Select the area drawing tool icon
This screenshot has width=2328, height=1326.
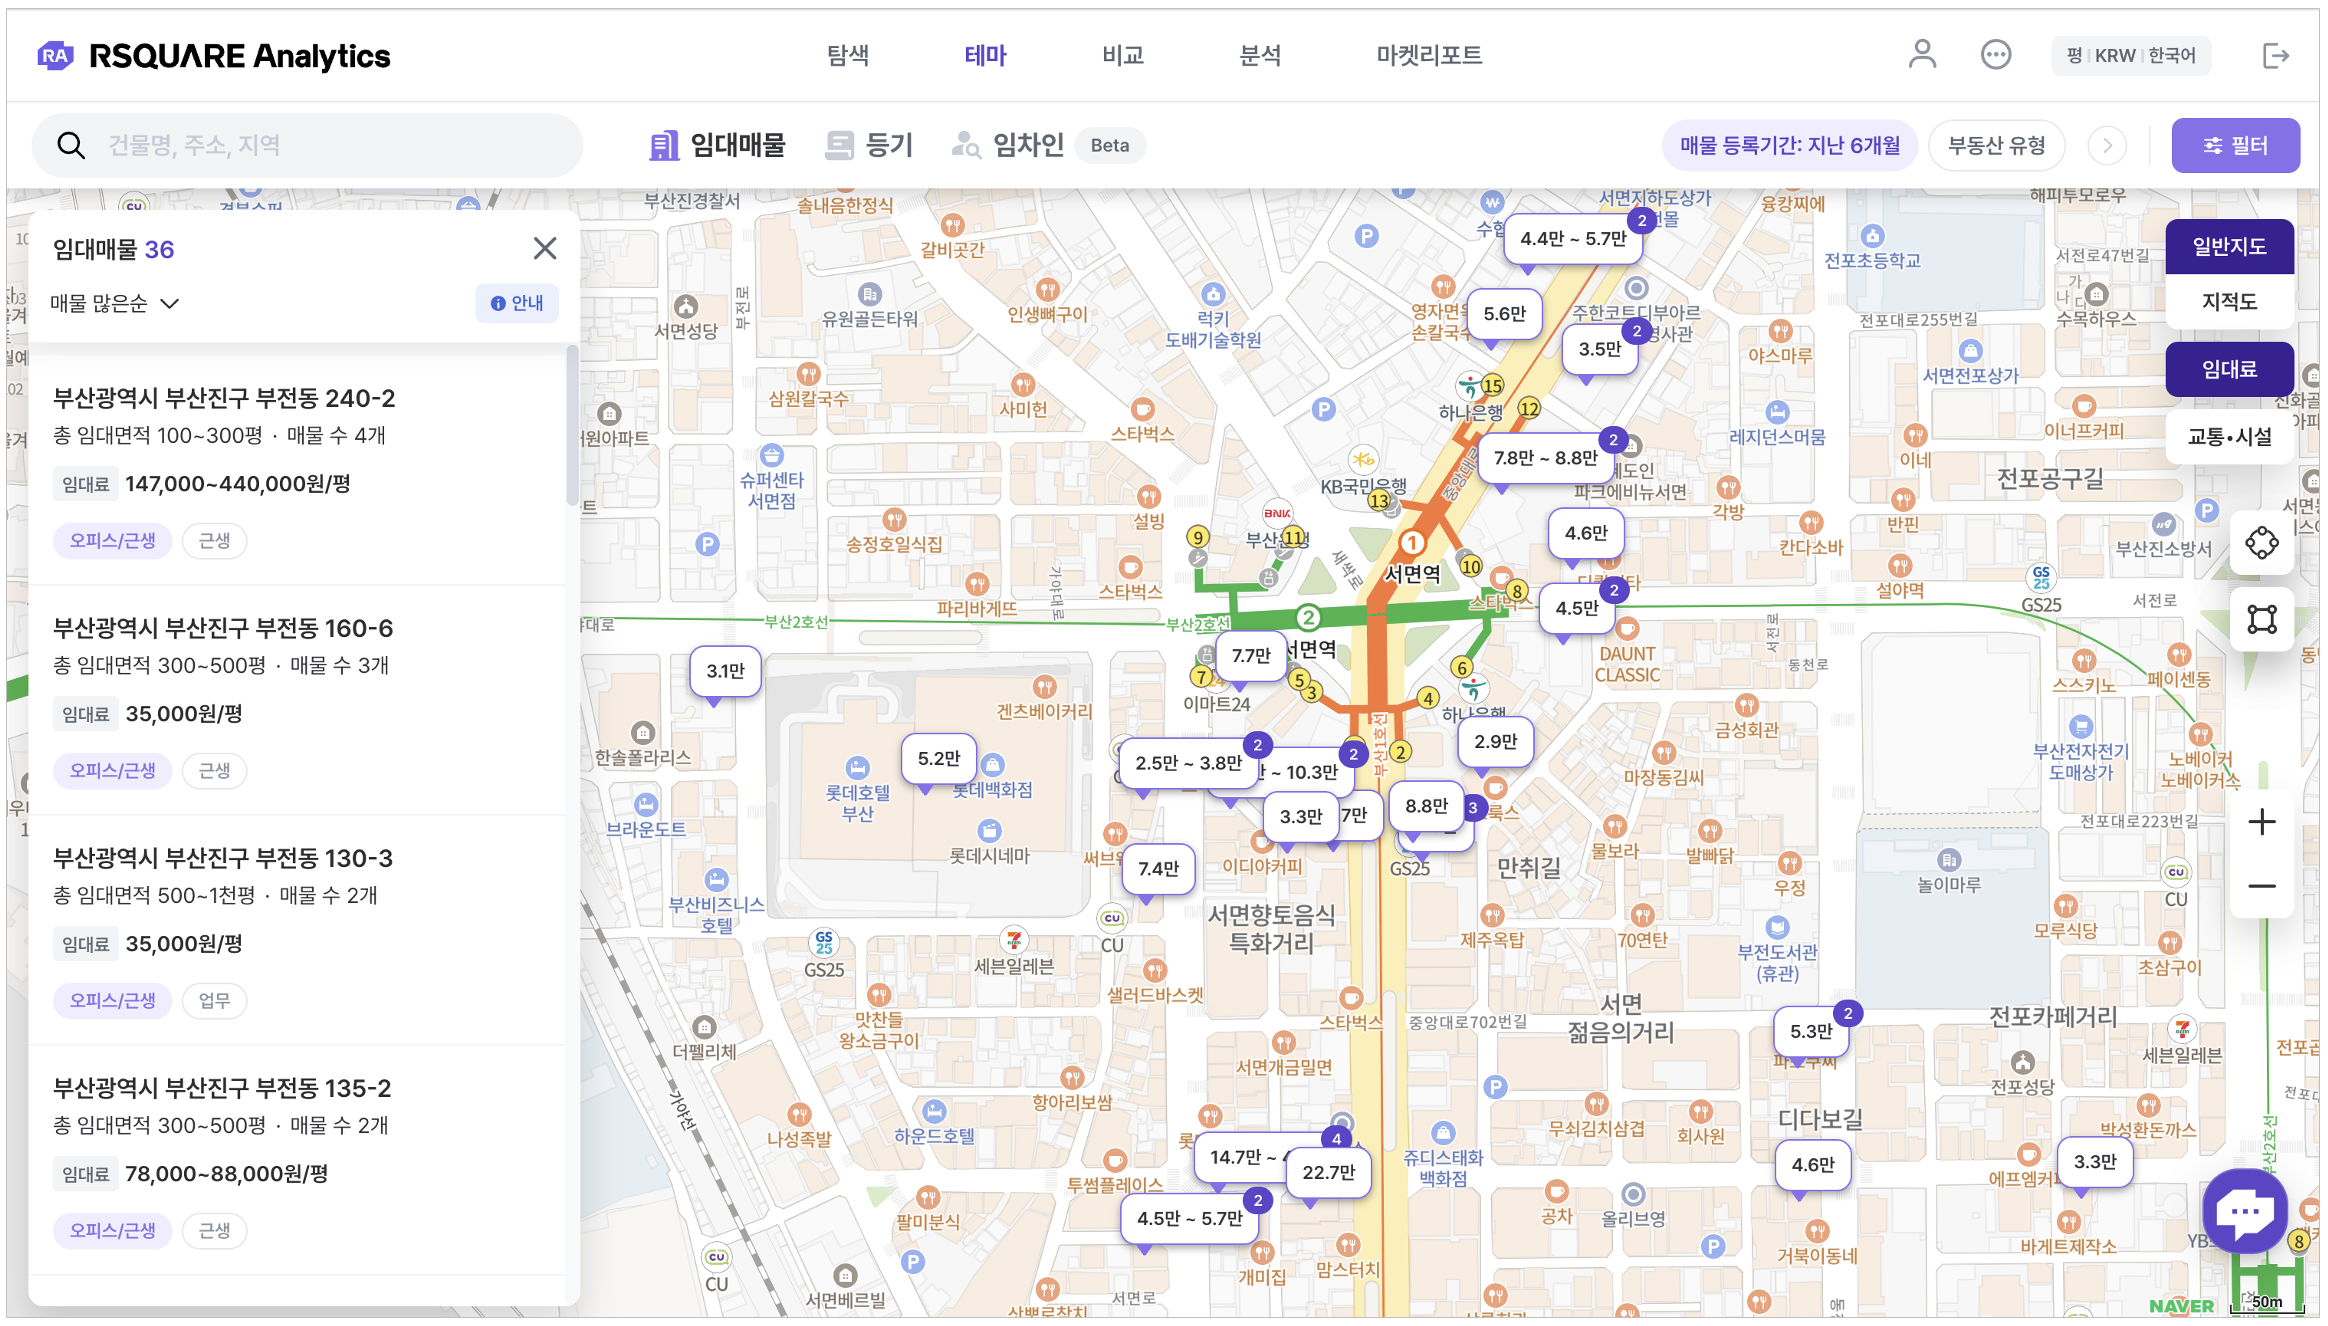click(2261, 619)
